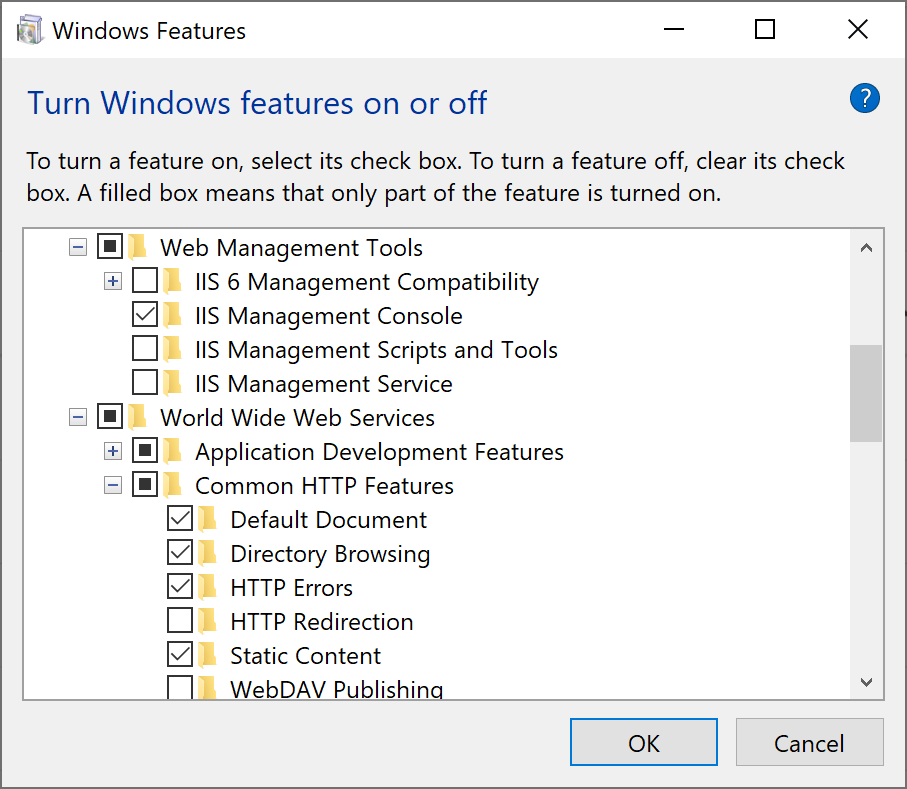907x789 pixels.
Task: Disable the Directory Browsing checkbox
Action: tap(180, 553)
